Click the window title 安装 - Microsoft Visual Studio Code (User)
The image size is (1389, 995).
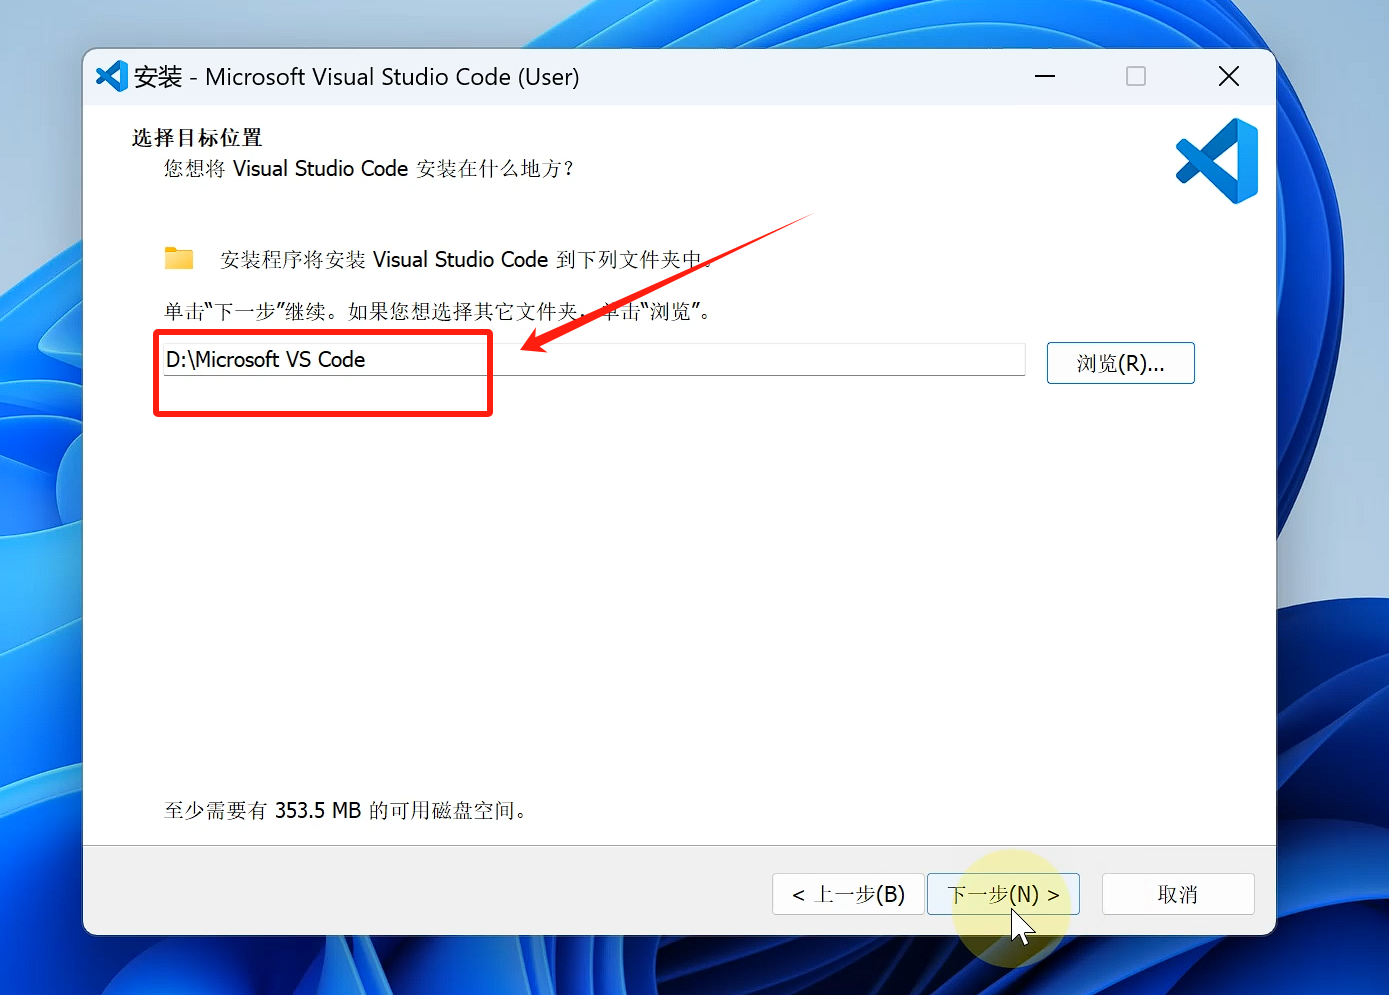[357, 77]
